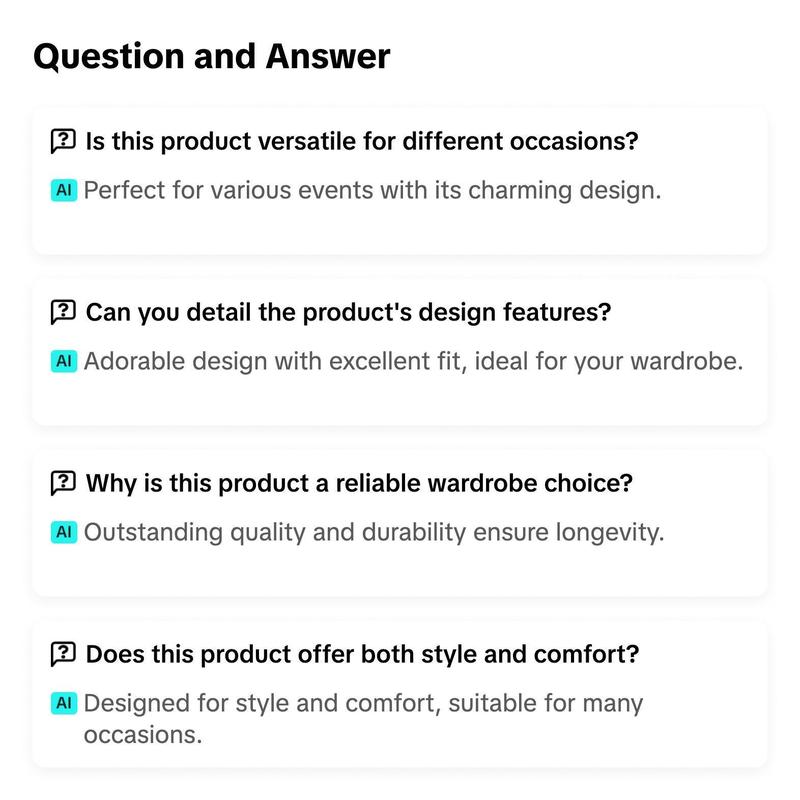Open 'Is this product versatile for different occasions?'
800x800 pixels.
[362, 141]
